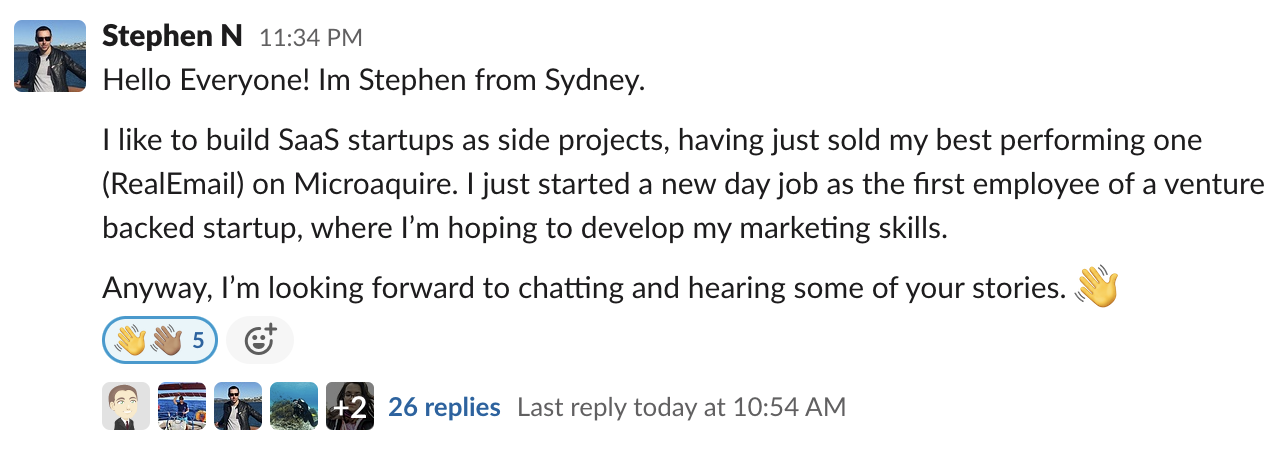The height and width of the screenshot is (450, 1284).
Task: Click the yellow wave emoji in reaction pill
Action: point(130,341)
